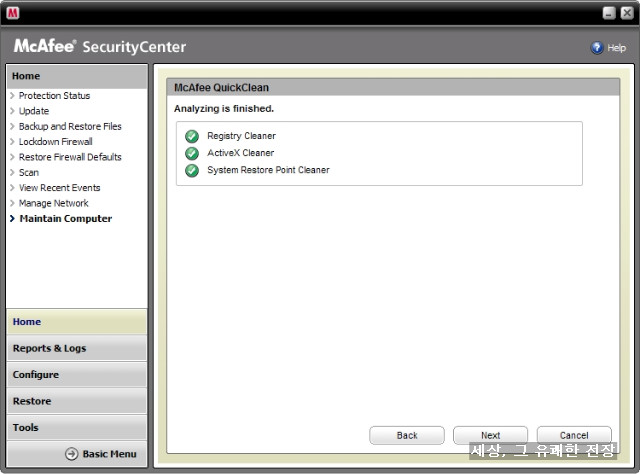Click the bold chevron beside Maintain Computer
The width and height of the screenshot is (640, 474).
(12, 219)
